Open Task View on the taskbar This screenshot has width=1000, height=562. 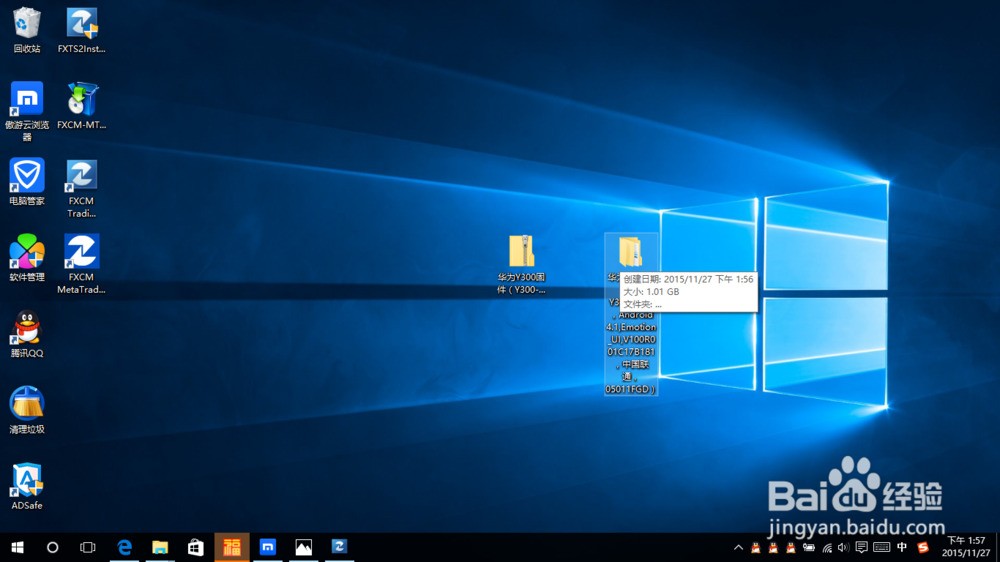click(x=87, y=547)
